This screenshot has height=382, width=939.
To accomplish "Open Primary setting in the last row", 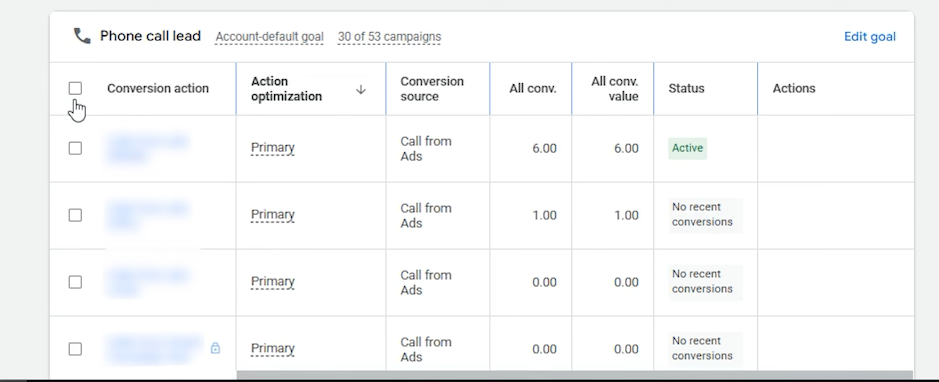I will click(272, 348).
